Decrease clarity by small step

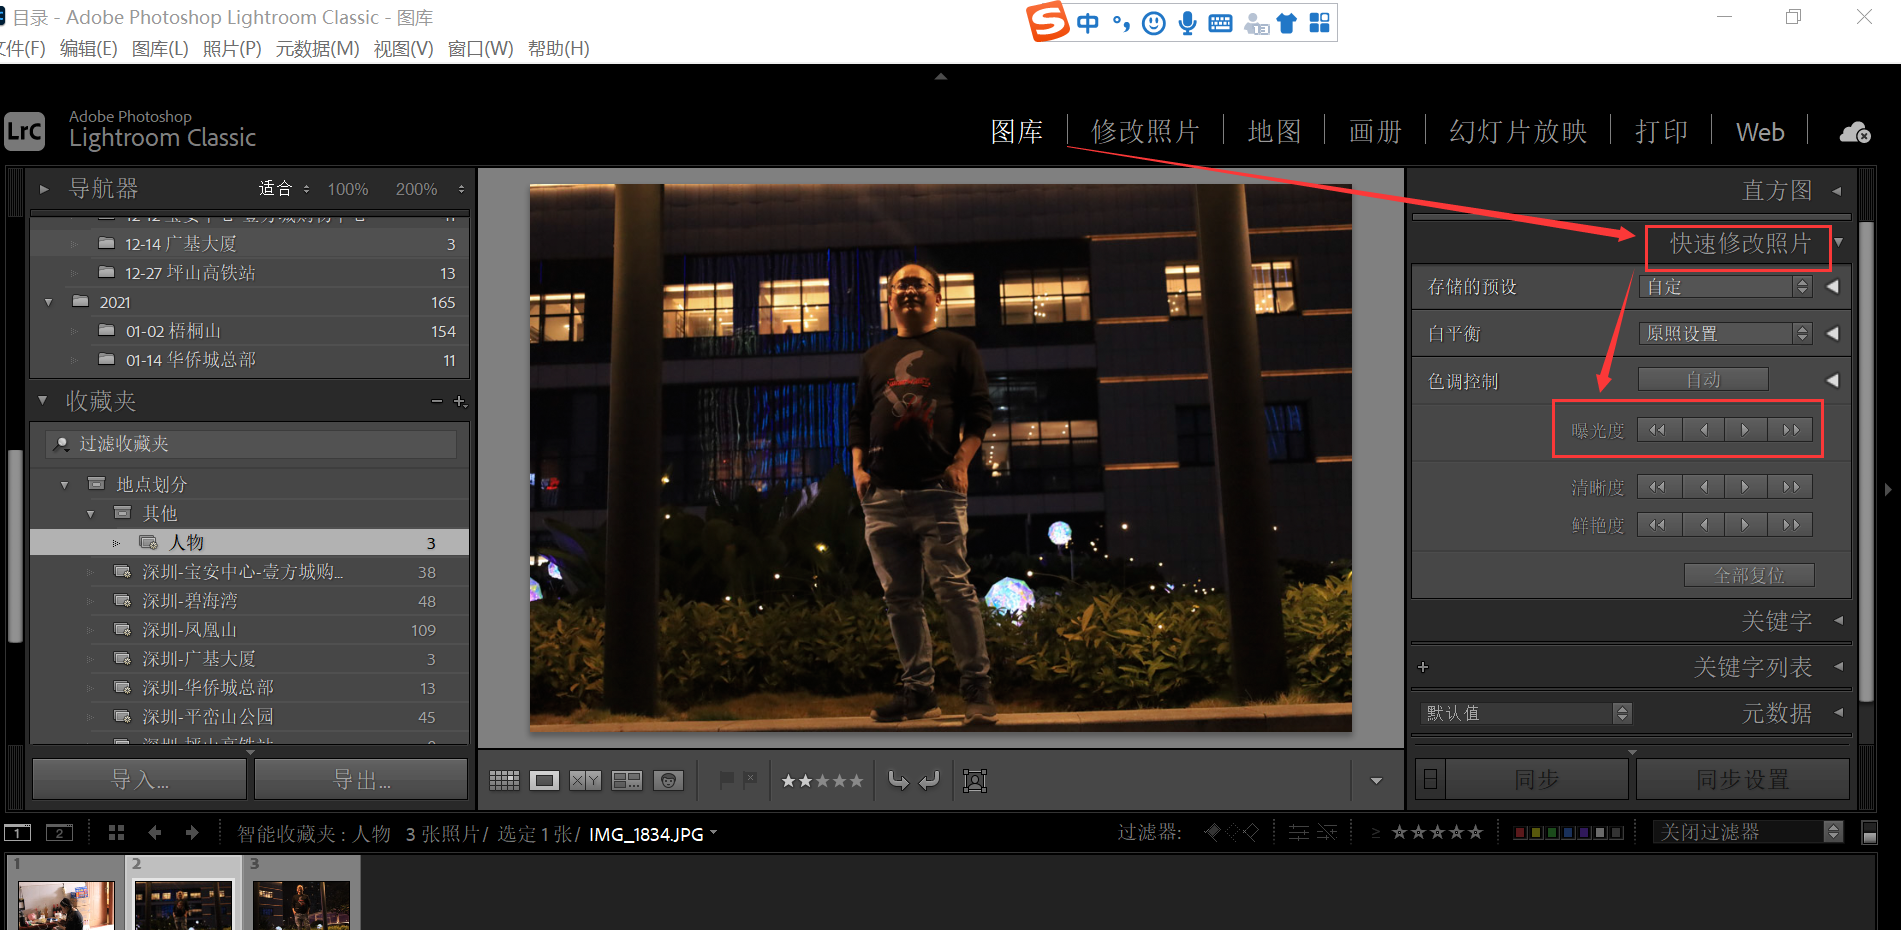click(x=1703, y=487)
